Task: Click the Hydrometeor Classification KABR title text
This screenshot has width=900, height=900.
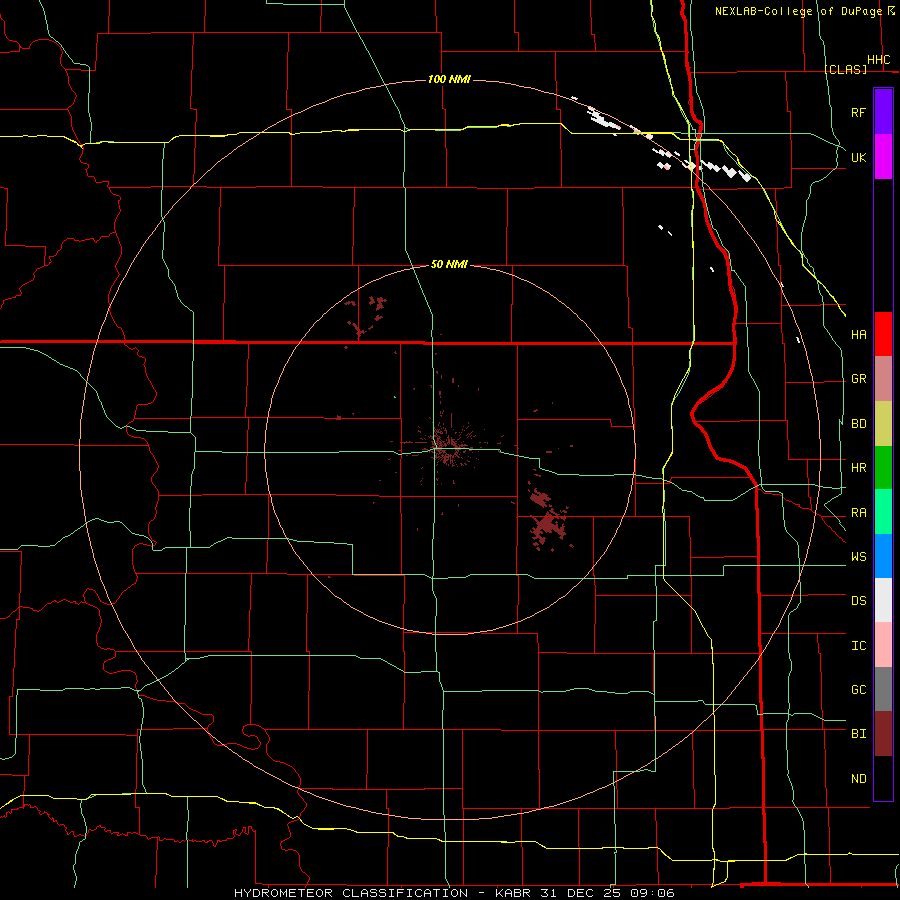Action: click(x=454, y=893)
